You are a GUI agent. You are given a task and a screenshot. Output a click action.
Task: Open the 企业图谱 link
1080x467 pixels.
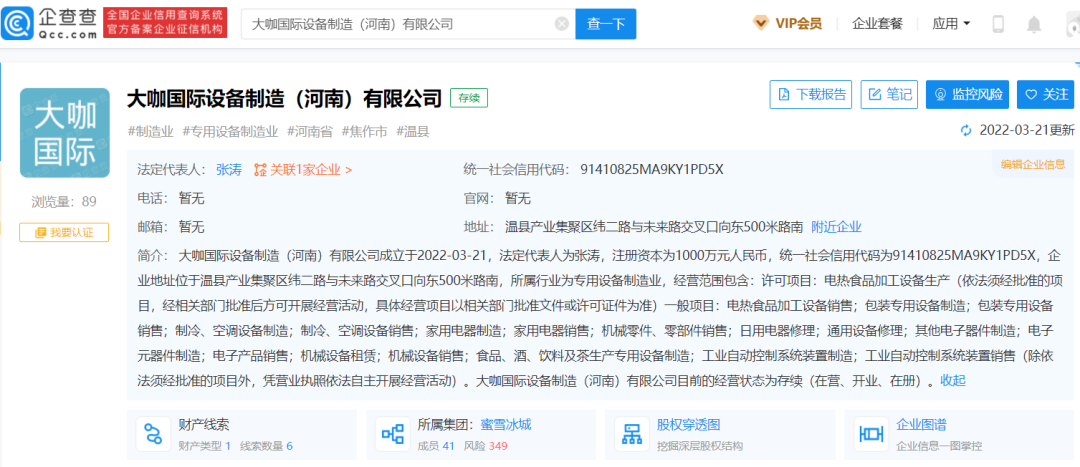921,424
